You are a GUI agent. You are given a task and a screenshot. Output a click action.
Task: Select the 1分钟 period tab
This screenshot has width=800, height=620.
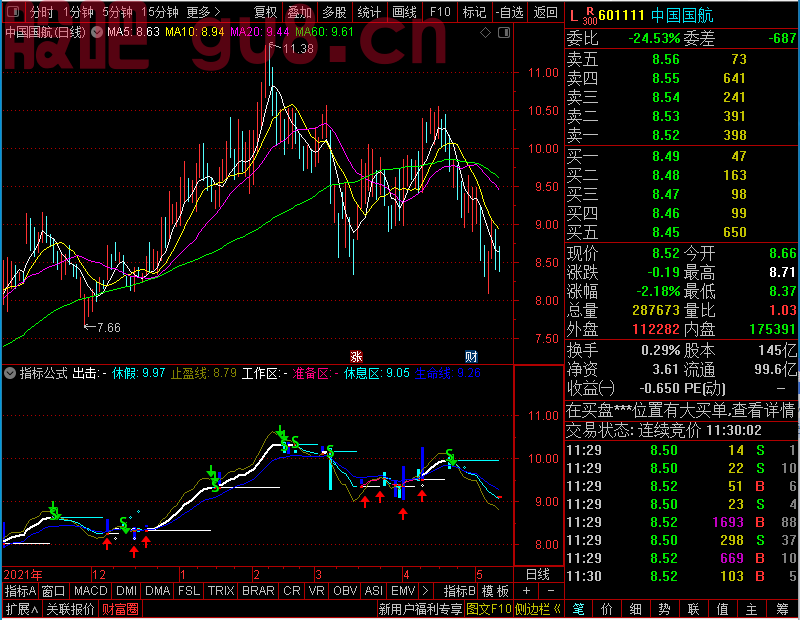[78, 12]
